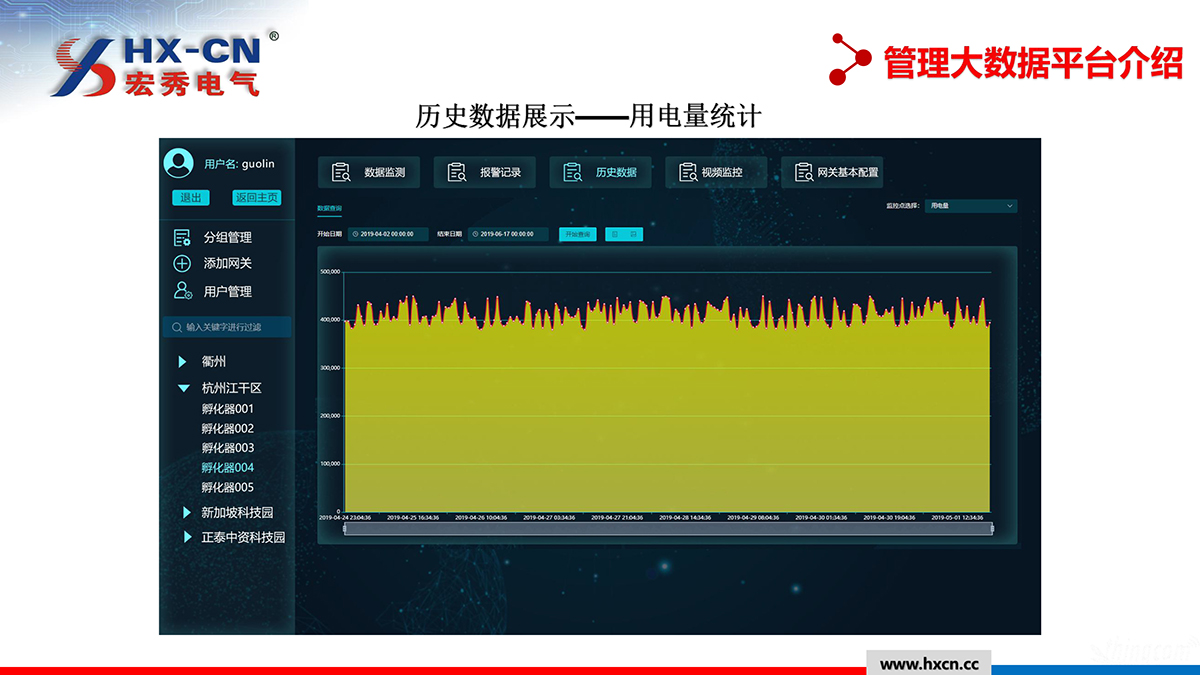Select 孵化器002 in the device tree
Screen dimensions: 1200x675
(x=228, y=428)
